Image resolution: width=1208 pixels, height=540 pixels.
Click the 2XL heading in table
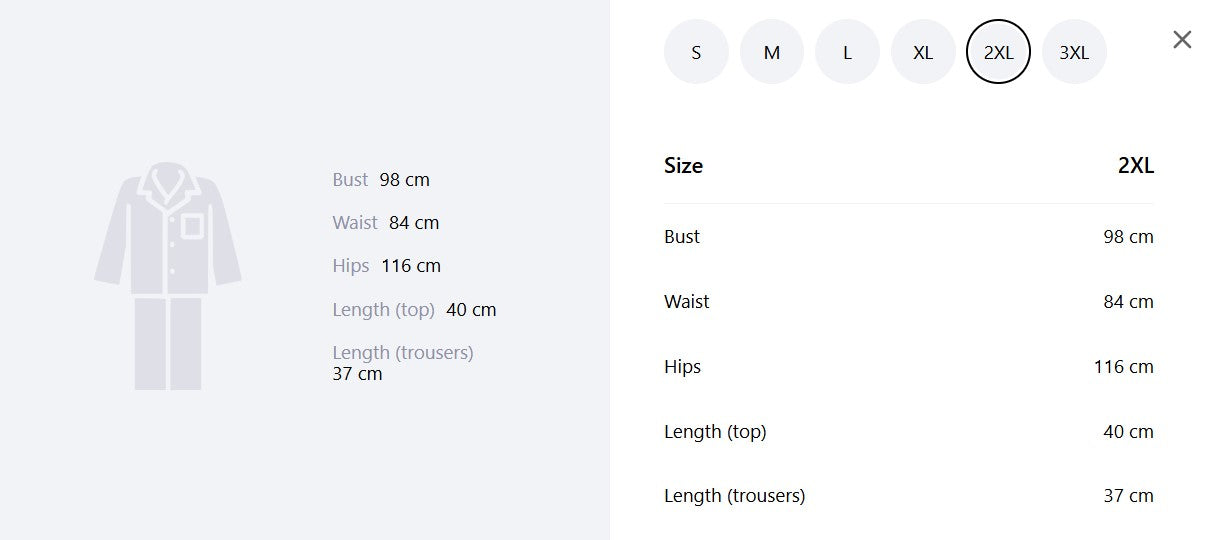(1136, 166)
